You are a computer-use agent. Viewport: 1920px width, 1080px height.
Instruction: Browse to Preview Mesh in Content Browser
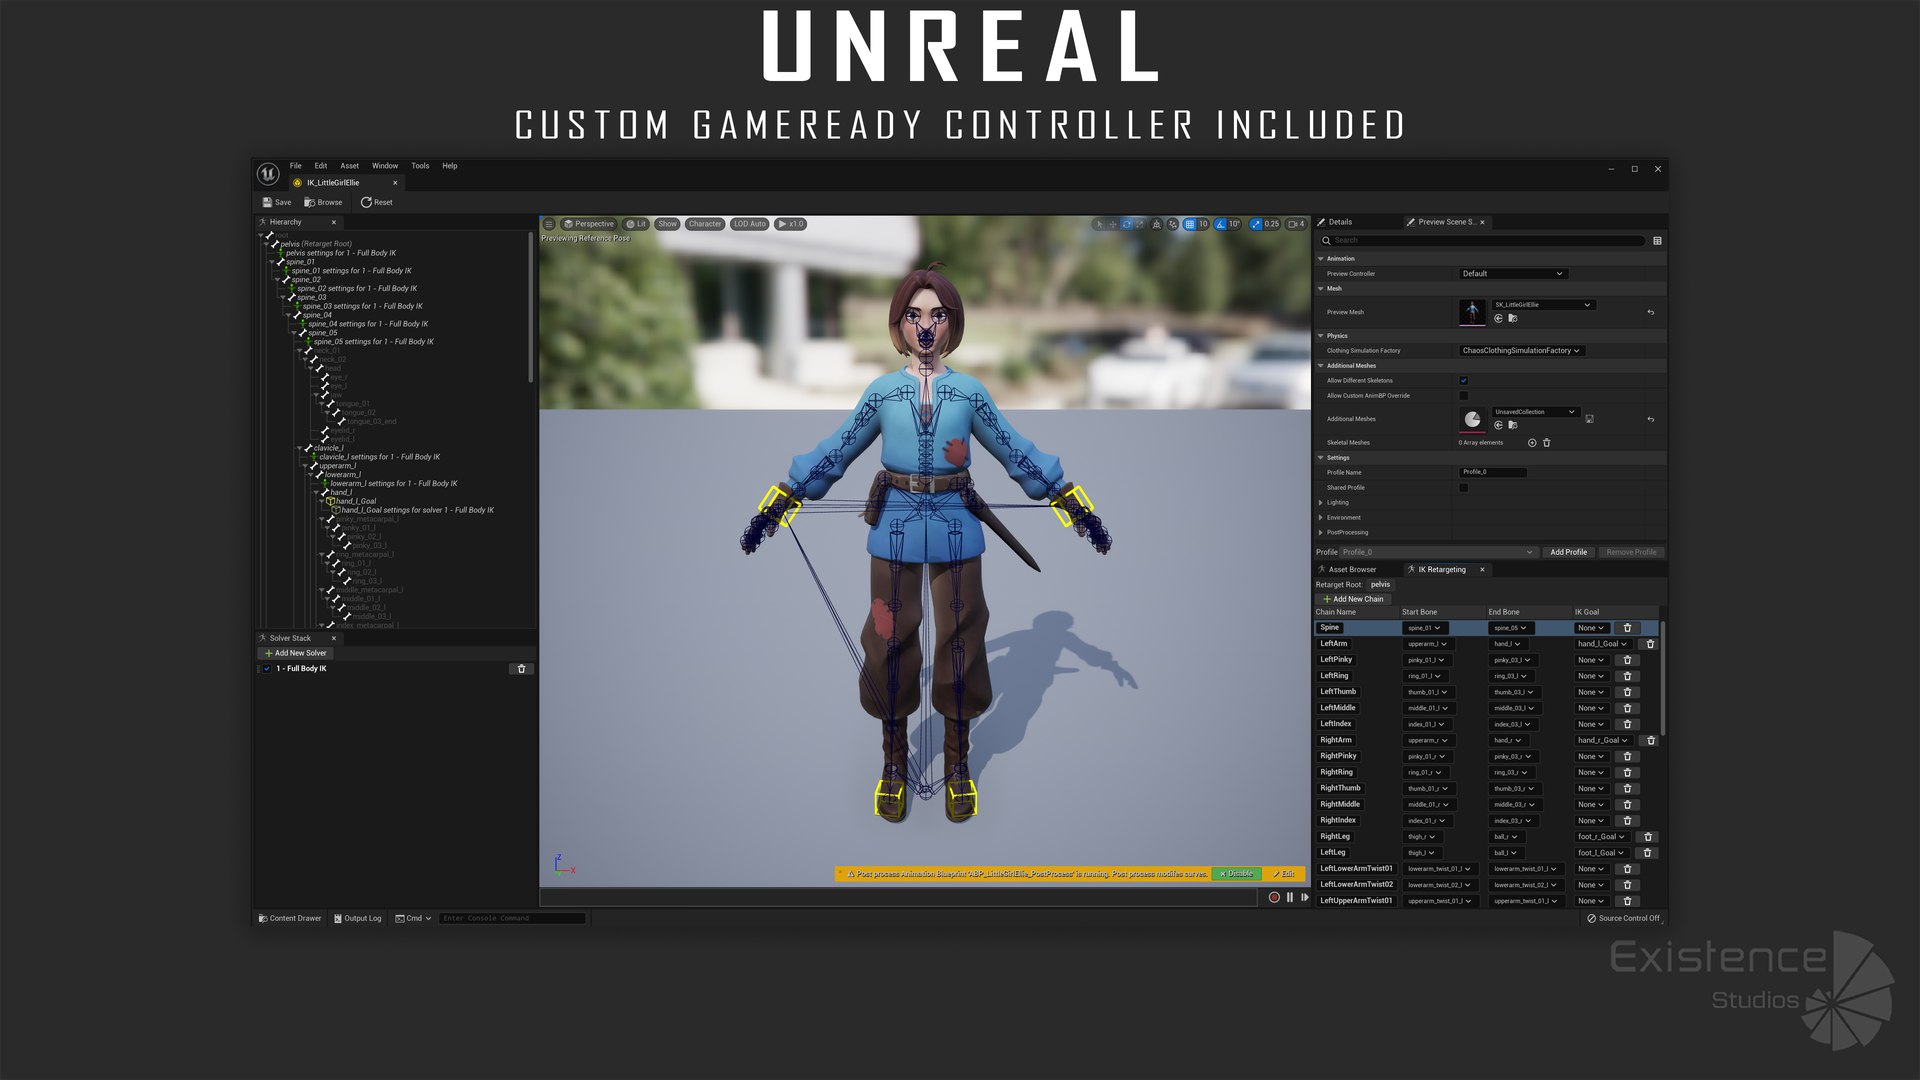click(1512, 318)
